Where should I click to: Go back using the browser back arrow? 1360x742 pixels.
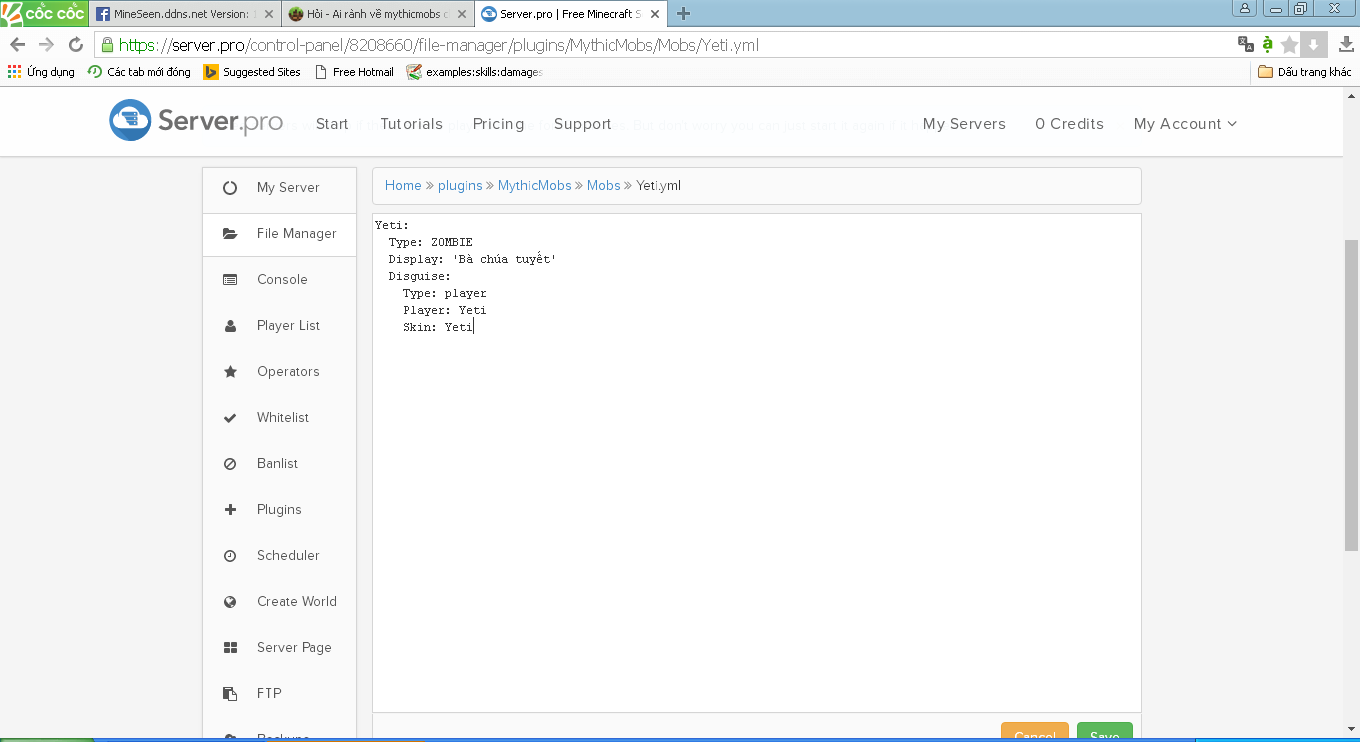point(17,45)
